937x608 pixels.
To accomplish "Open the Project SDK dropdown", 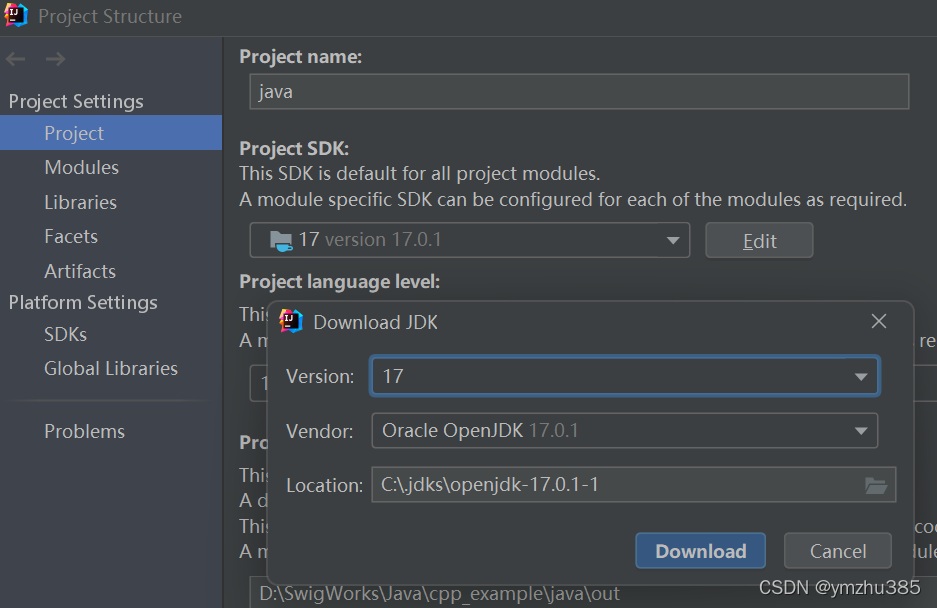I will tap(470, 240).
